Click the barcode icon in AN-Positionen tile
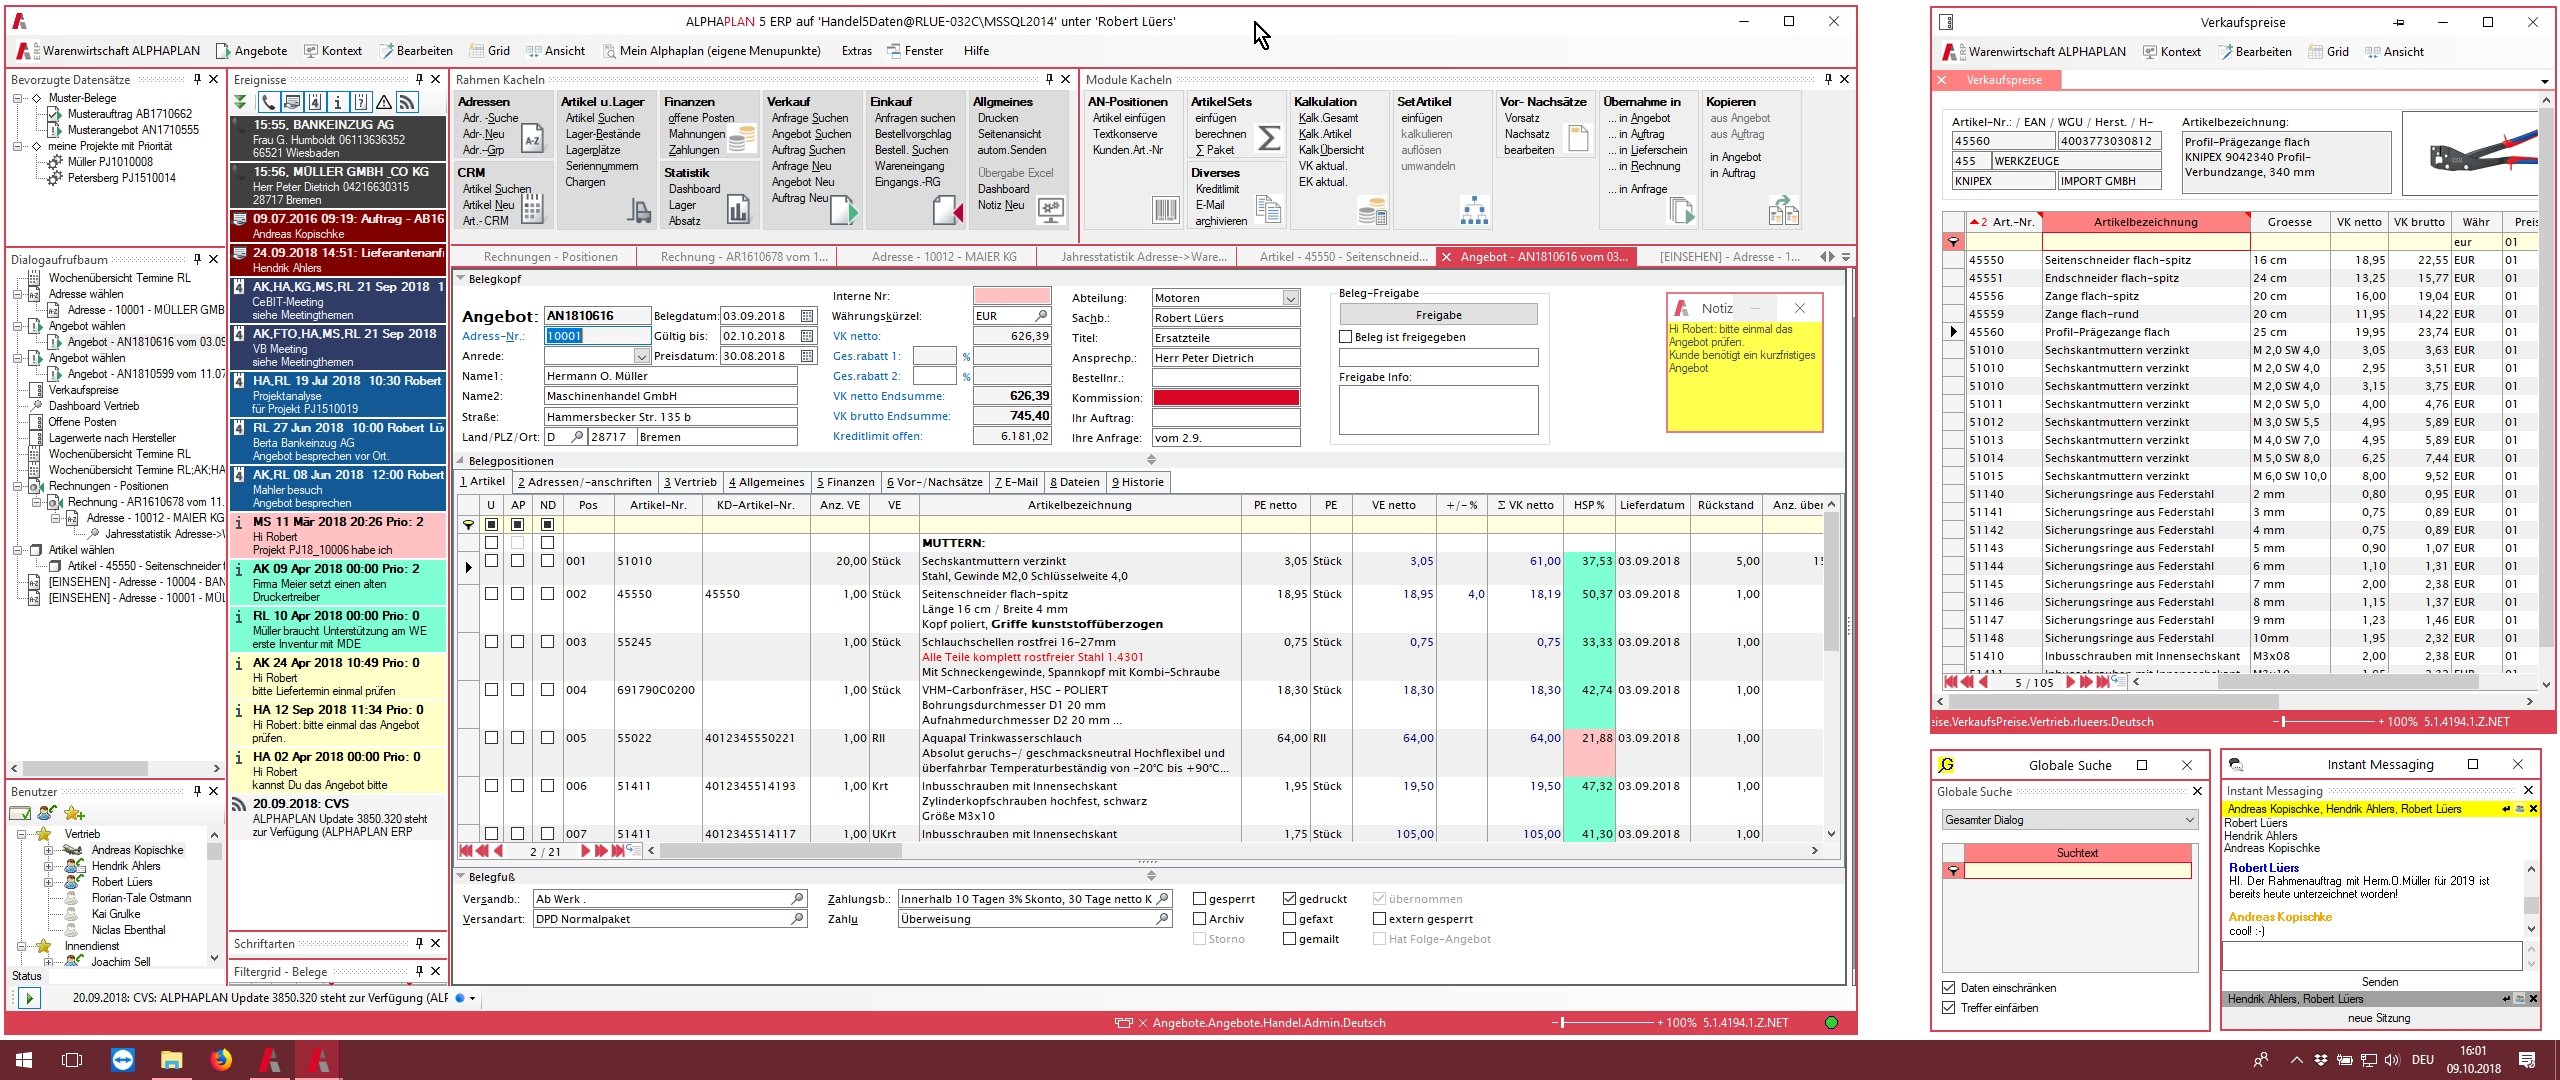This screenshot has width=2560, height=1080. (x=1165, y=210)
